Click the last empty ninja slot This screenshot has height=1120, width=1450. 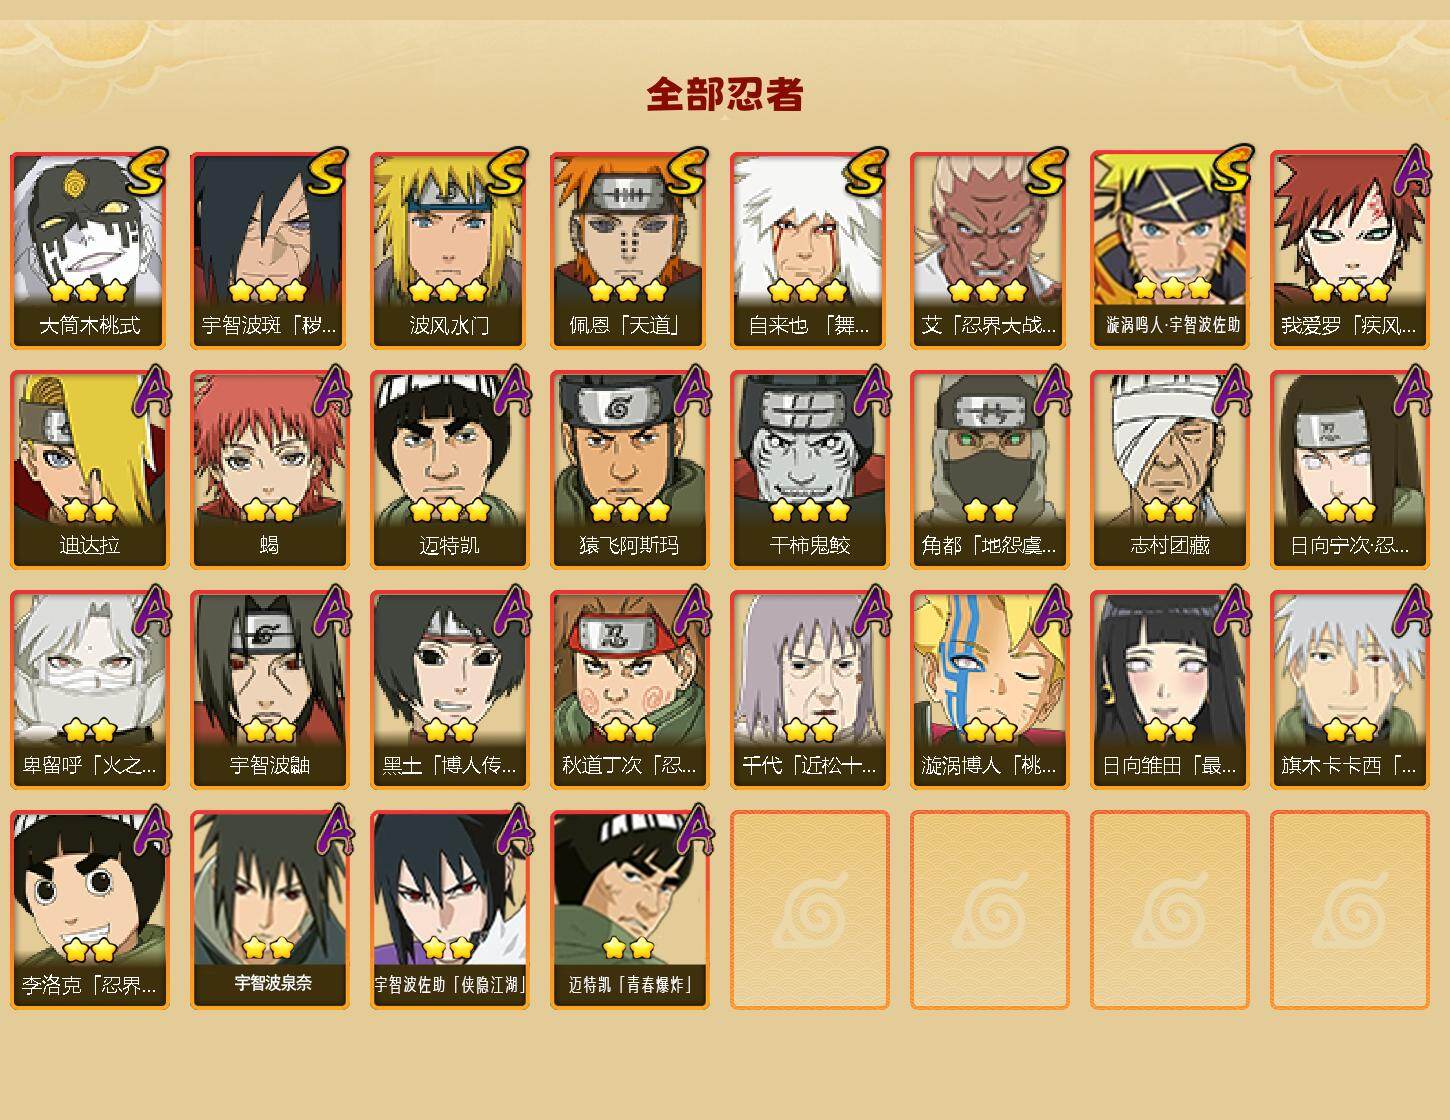[1350, 910]
